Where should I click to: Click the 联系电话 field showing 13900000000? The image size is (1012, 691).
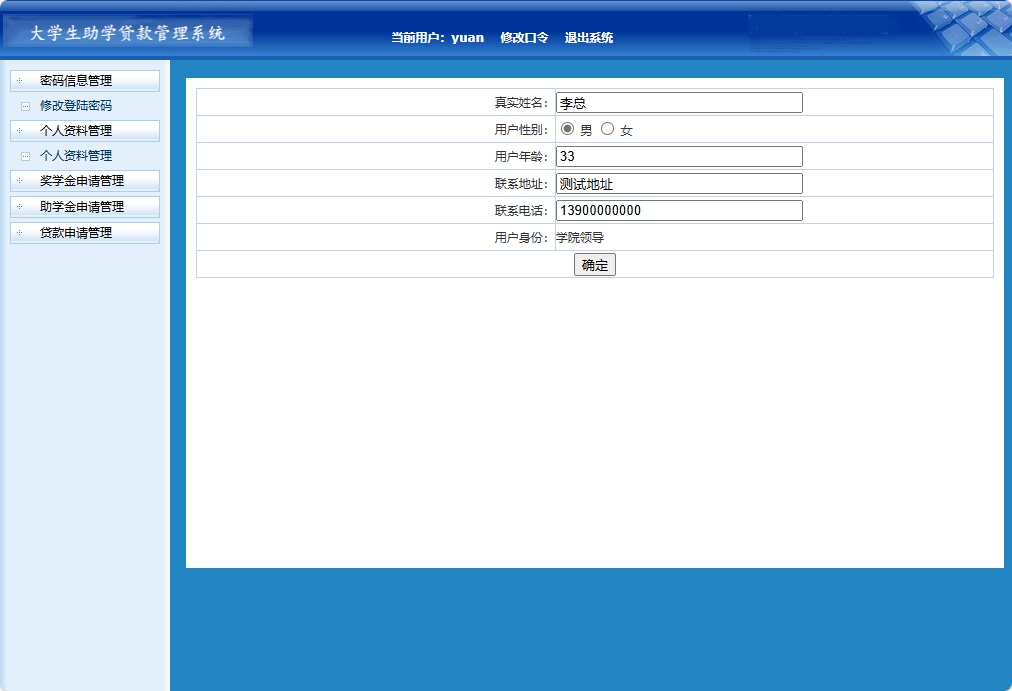tap(679, 210)
